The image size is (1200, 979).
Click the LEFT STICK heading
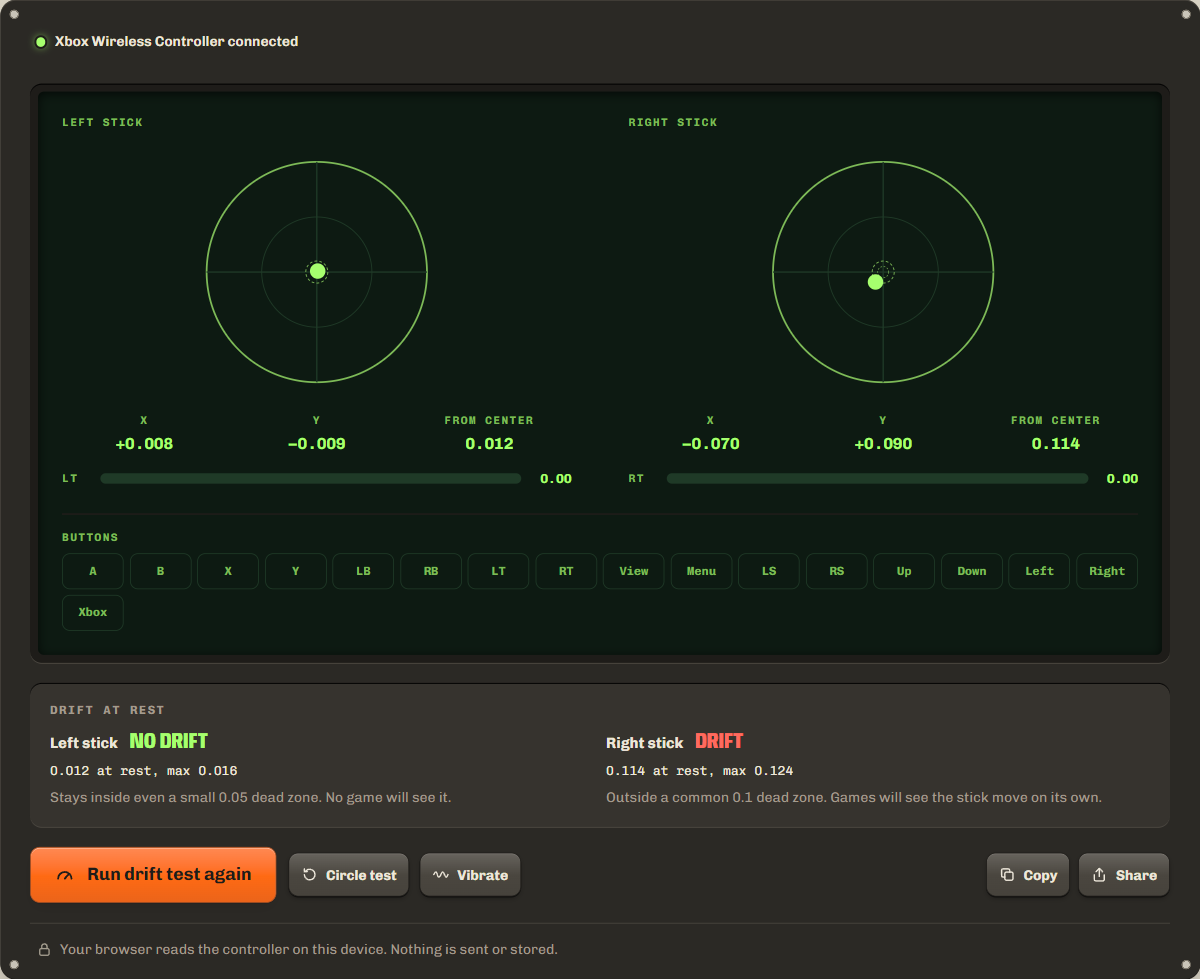pos(103,122)
